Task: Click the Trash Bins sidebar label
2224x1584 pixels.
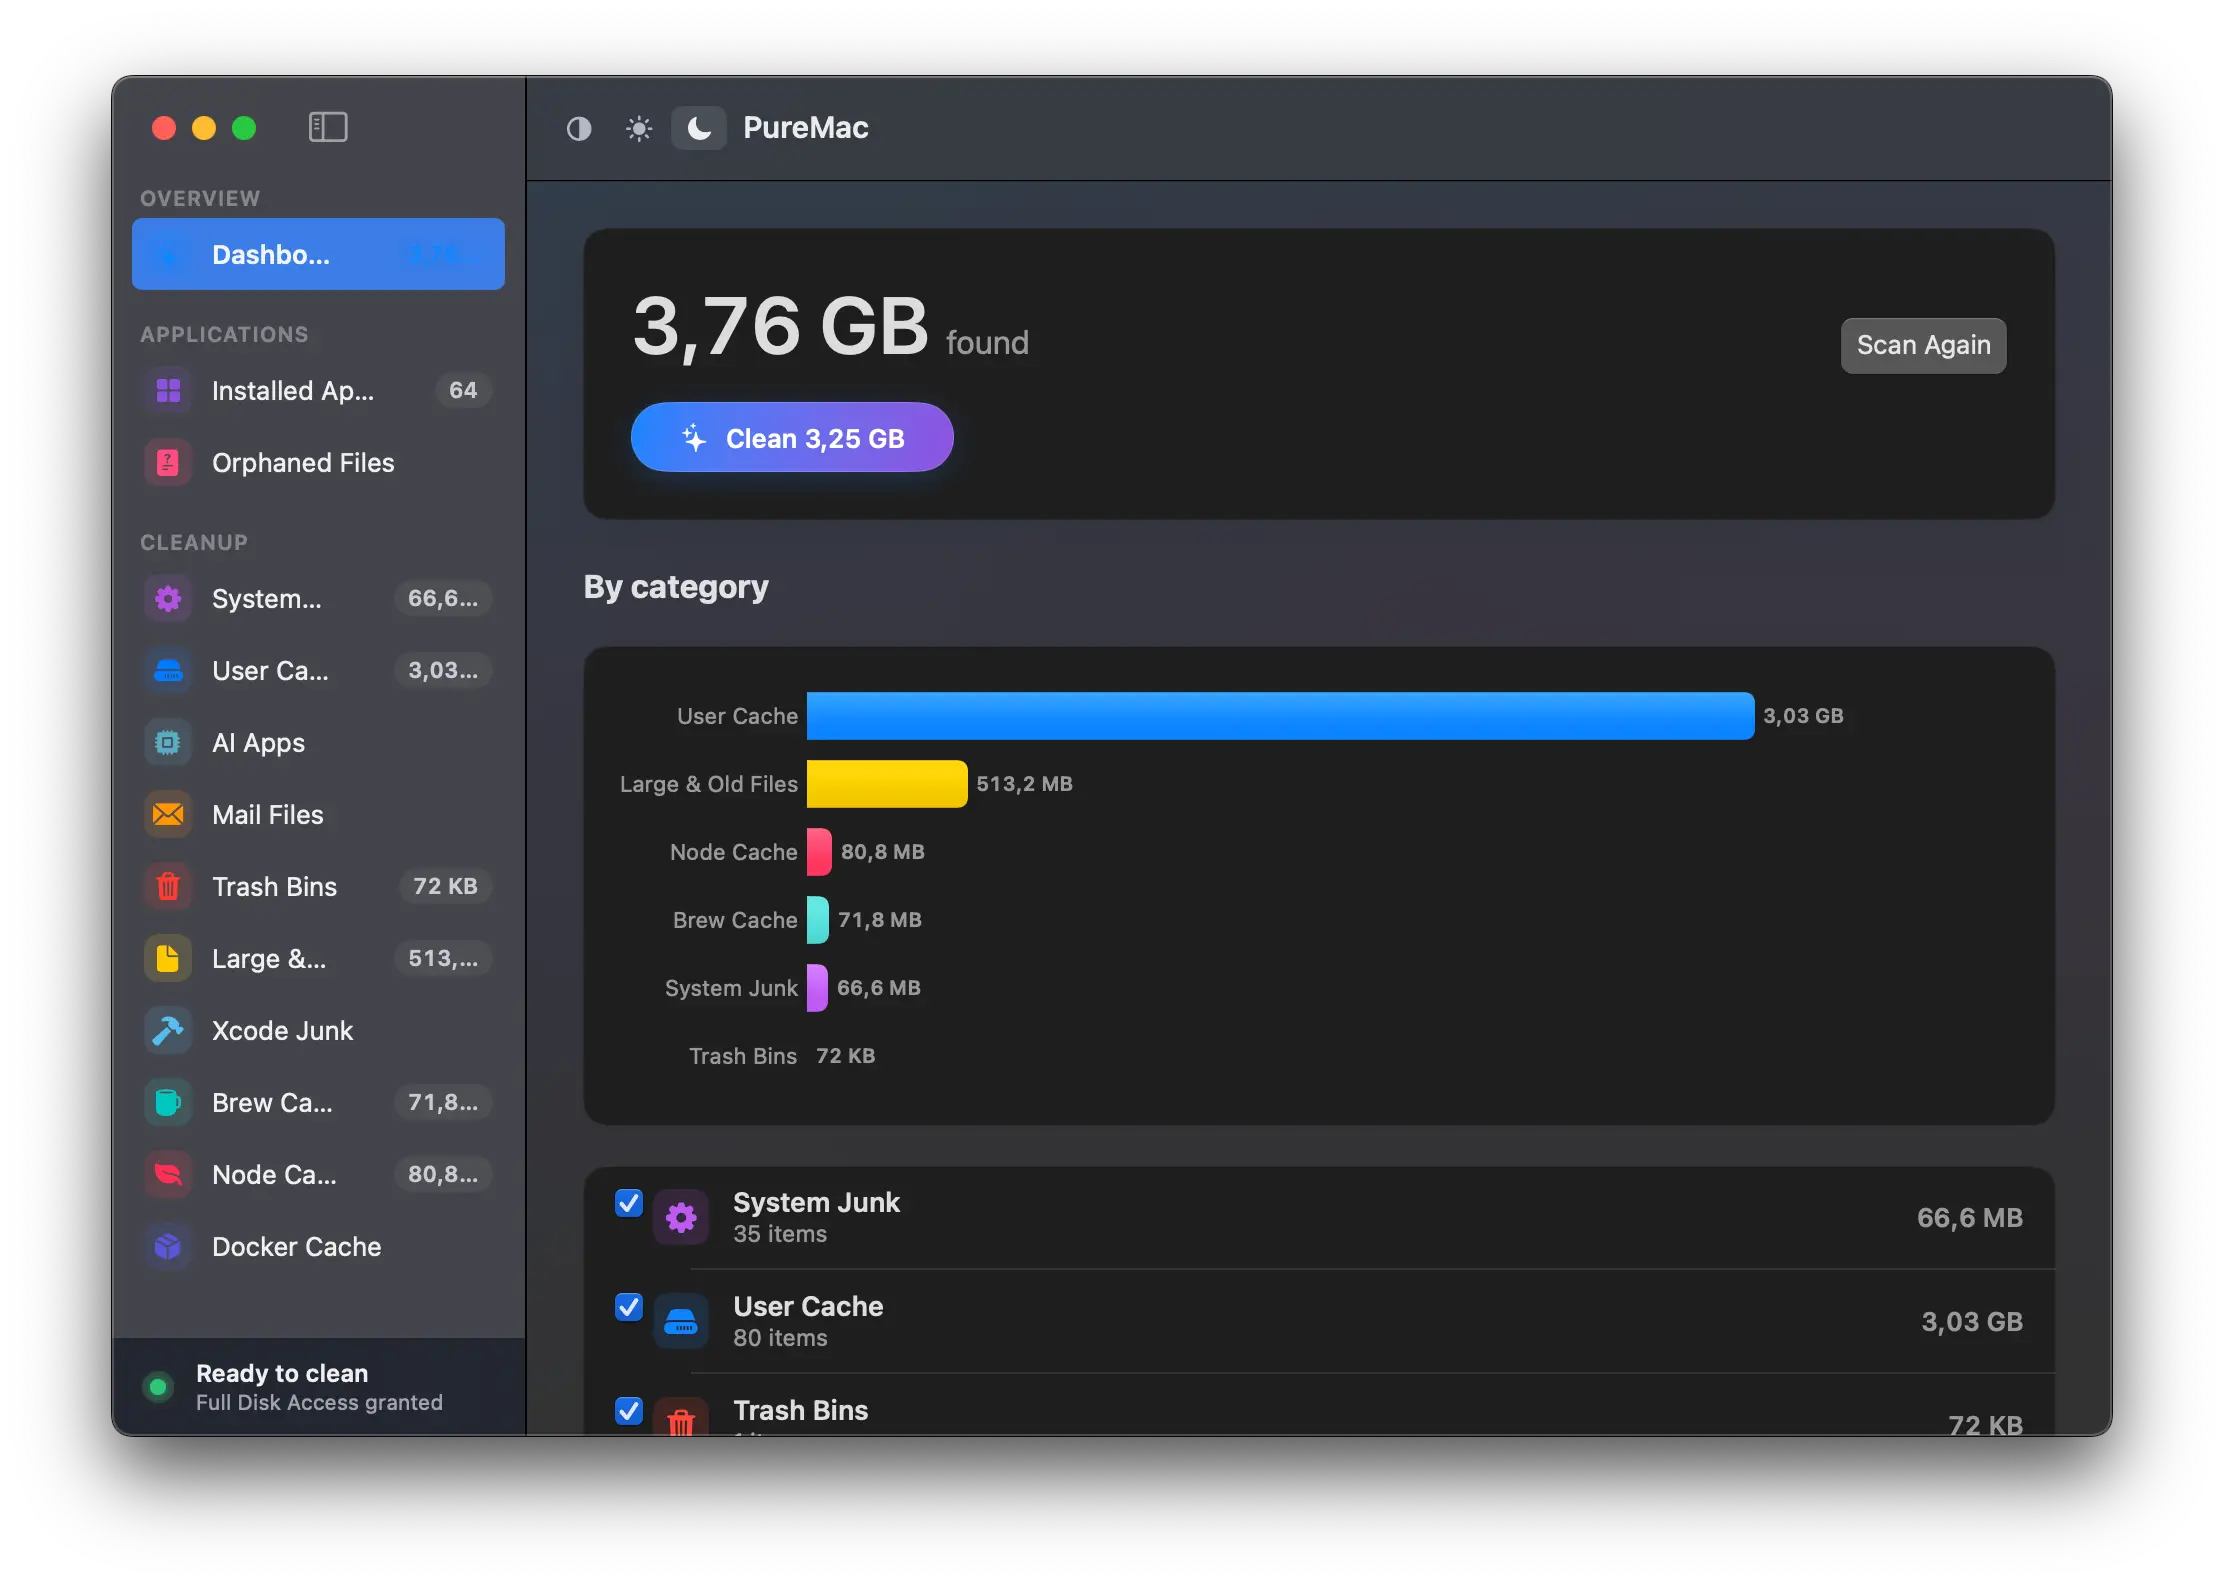Action: pyautogui.click(x=274, y=887)
